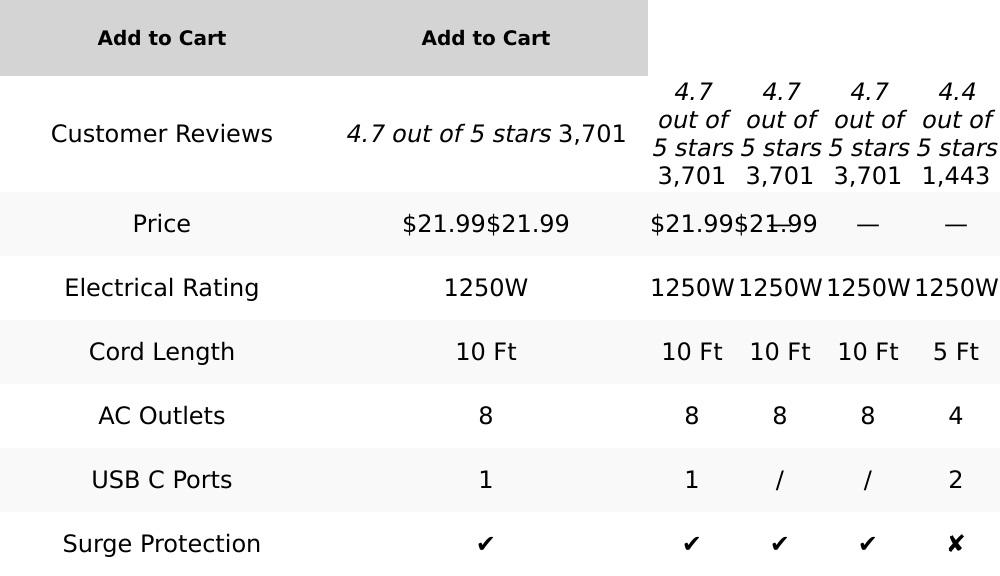Click the AC Outlets value 4
The width and height of the screenshot is (1000, 576).
pyautogui.click(x=955, y=416)
